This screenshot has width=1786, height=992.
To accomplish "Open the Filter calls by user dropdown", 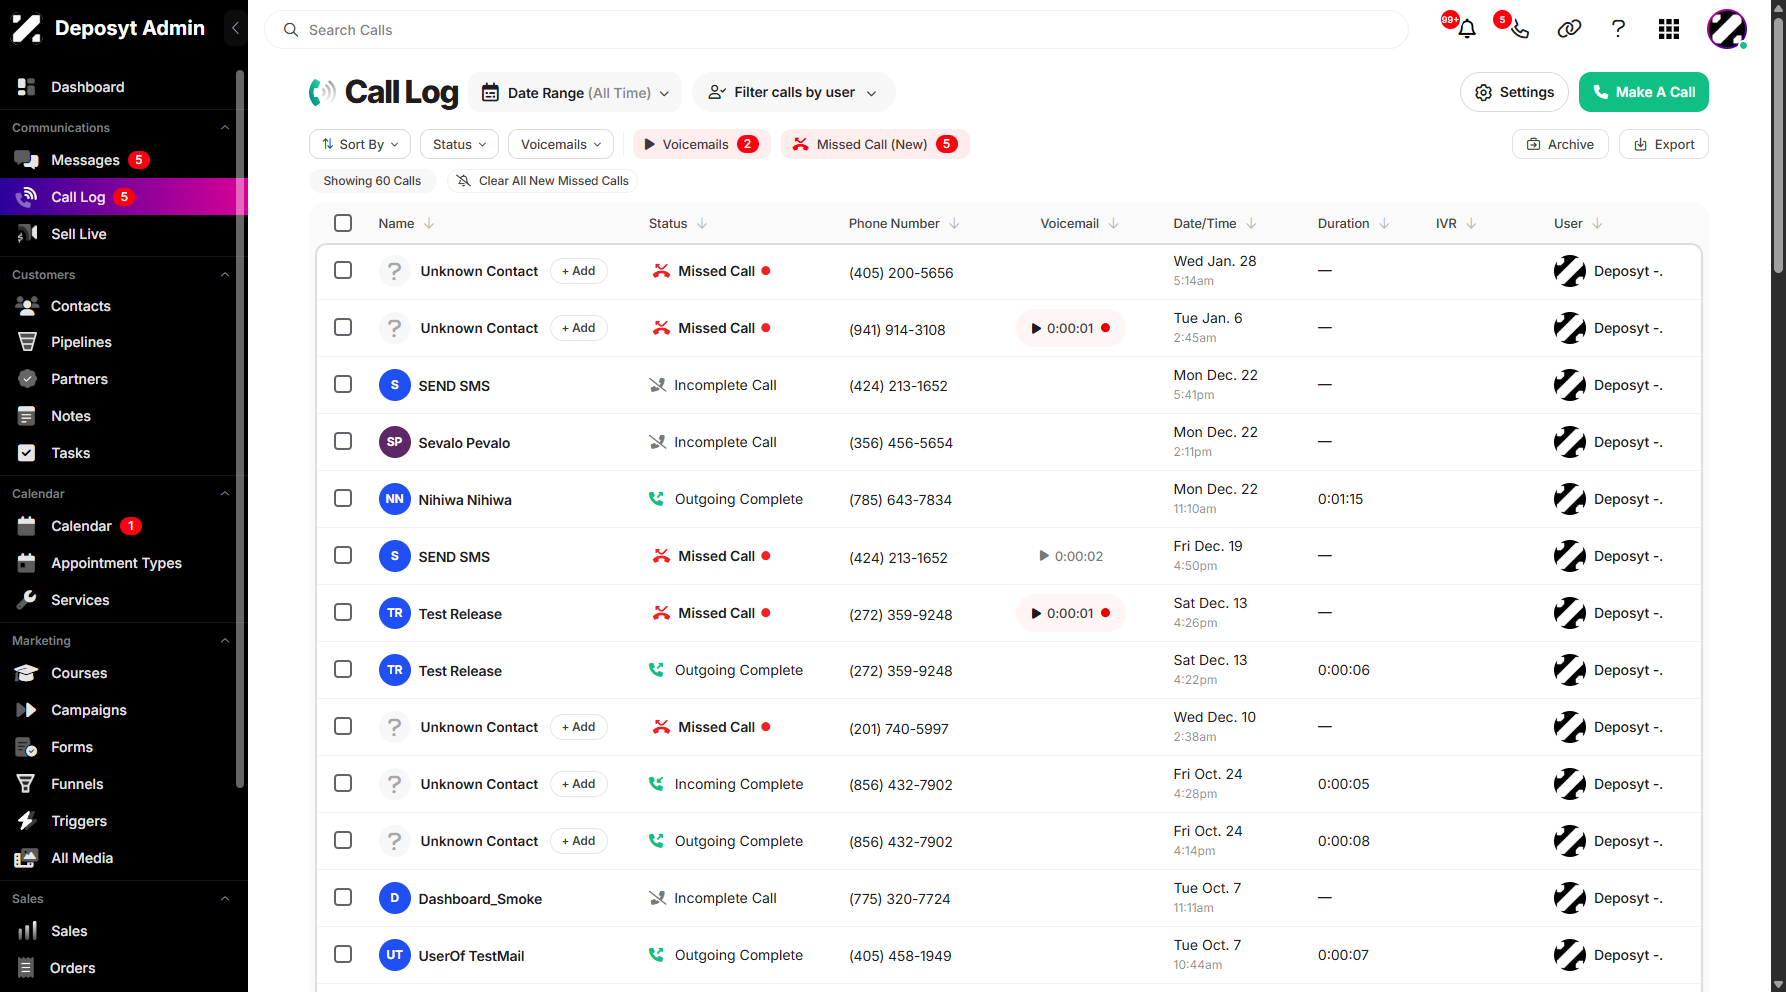I will click(793, 92).
